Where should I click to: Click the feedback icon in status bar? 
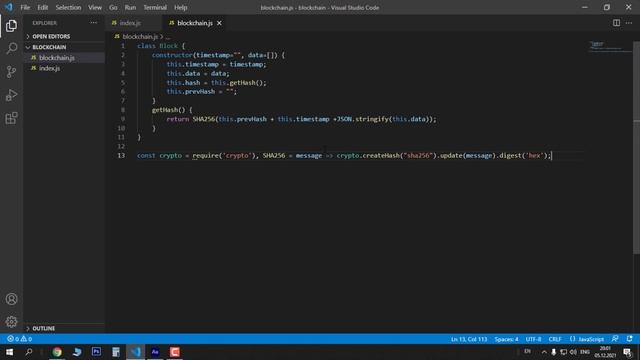tap(615, 339)
